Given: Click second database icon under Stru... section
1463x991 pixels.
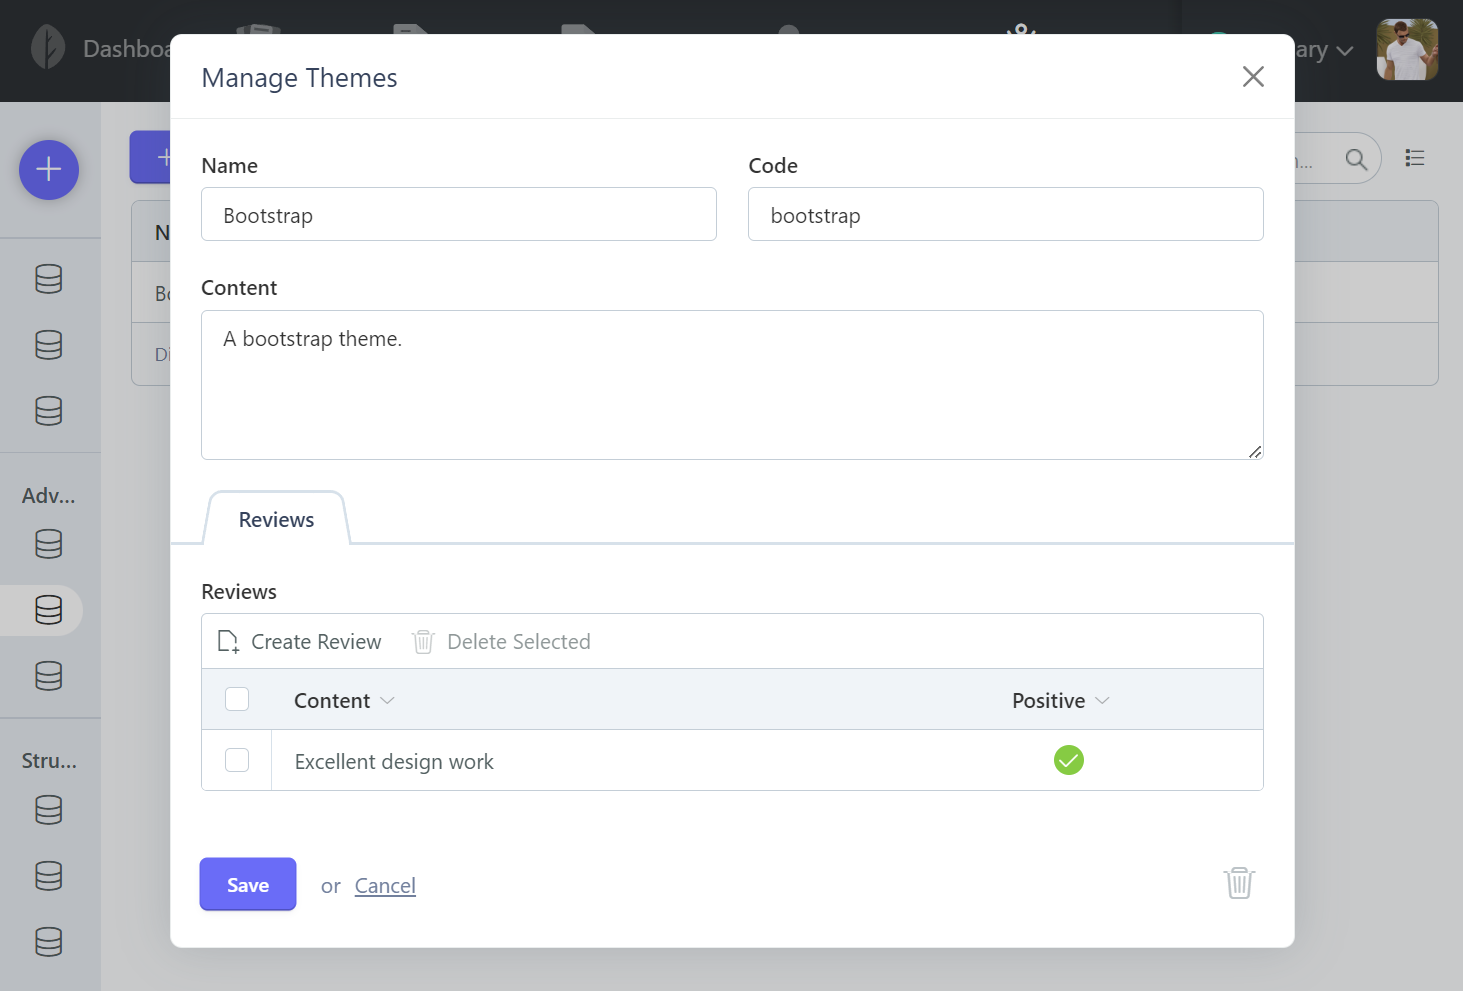Looking at the screenshot, I should 49,876.
